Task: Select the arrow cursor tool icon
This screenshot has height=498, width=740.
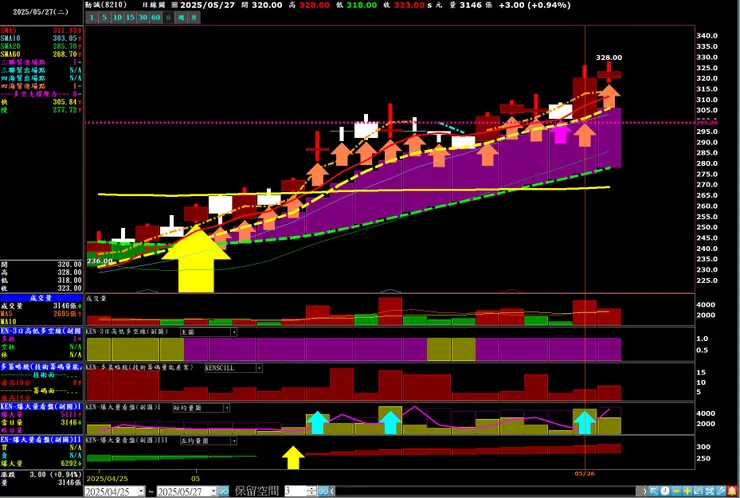Action: tap(654, 491)
